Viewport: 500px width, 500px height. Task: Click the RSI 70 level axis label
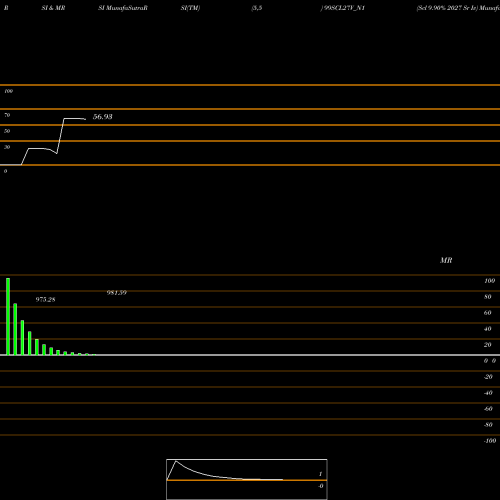(x=7, y=115)
